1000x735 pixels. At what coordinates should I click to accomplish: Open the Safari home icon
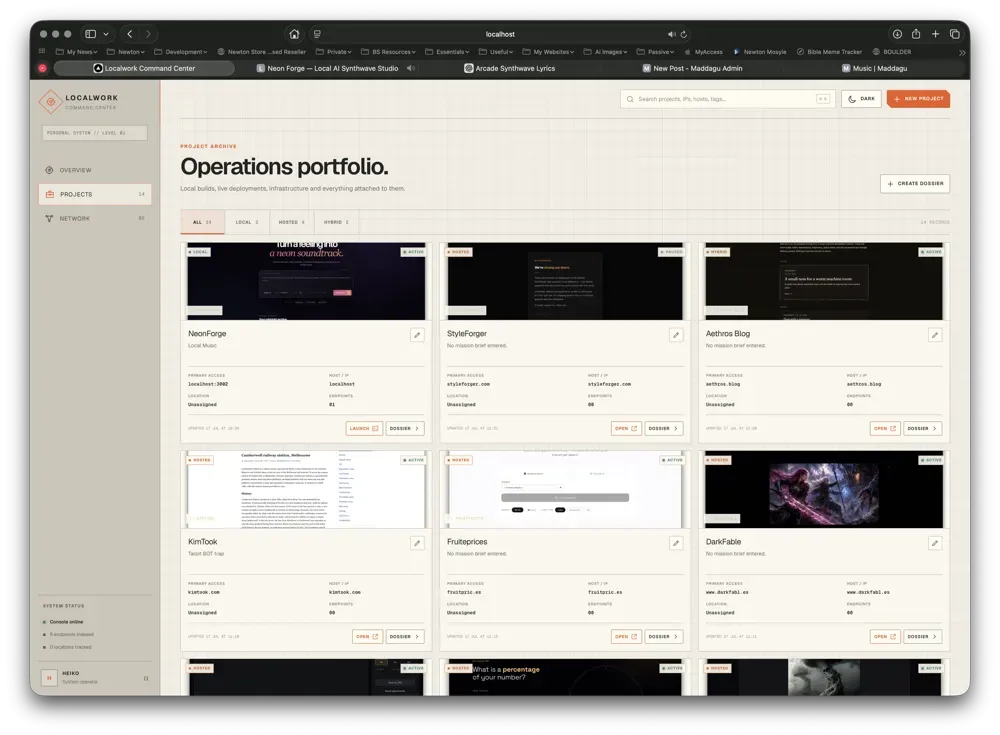[294, 34]
